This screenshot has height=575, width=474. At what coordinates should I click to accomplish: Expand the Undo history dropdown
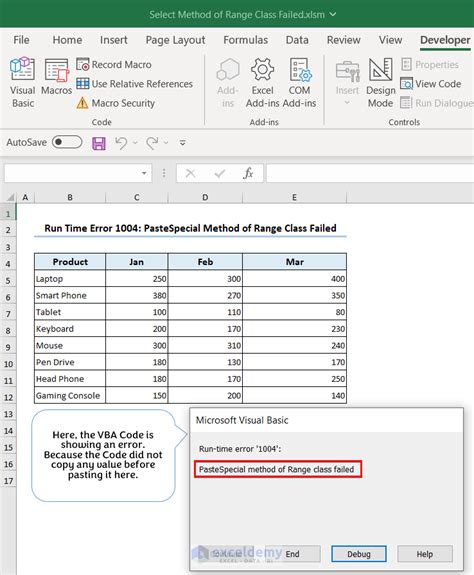point(135,143)
